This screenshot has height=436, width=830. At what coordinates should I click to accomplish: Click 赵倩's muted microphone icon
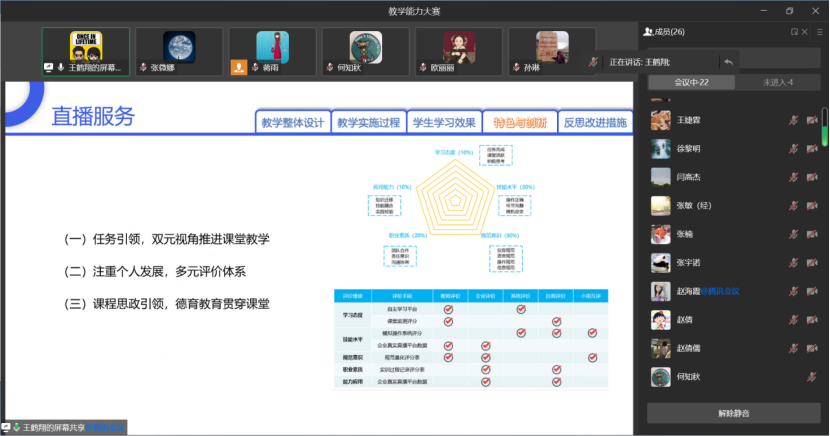[793, 321]
